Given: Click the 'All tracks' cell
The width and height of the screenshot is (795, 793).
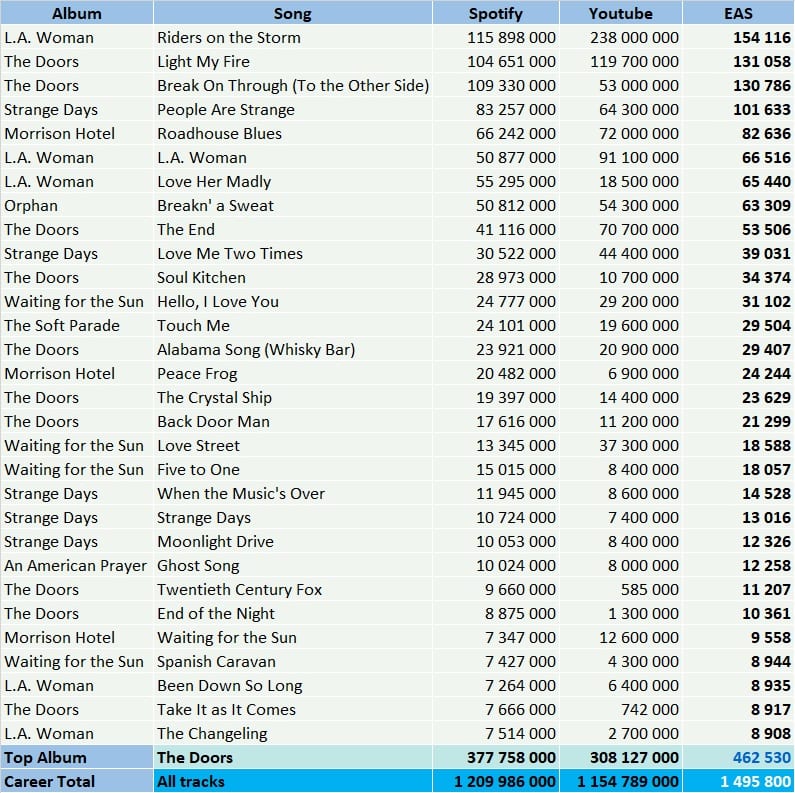Looking at the screenshot, I should pyautogui.click(x=293, y=781).
